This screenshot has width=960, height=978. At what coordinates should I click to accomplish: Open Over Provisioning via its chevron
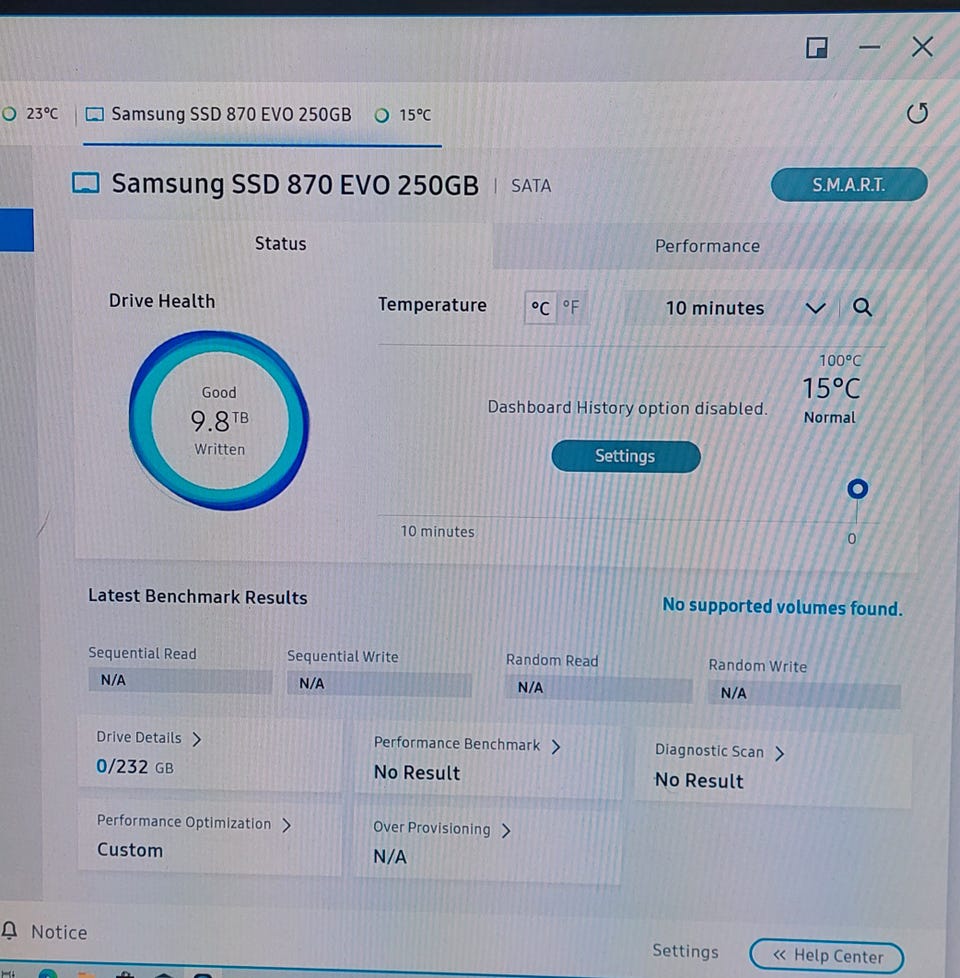pos(506,831)
